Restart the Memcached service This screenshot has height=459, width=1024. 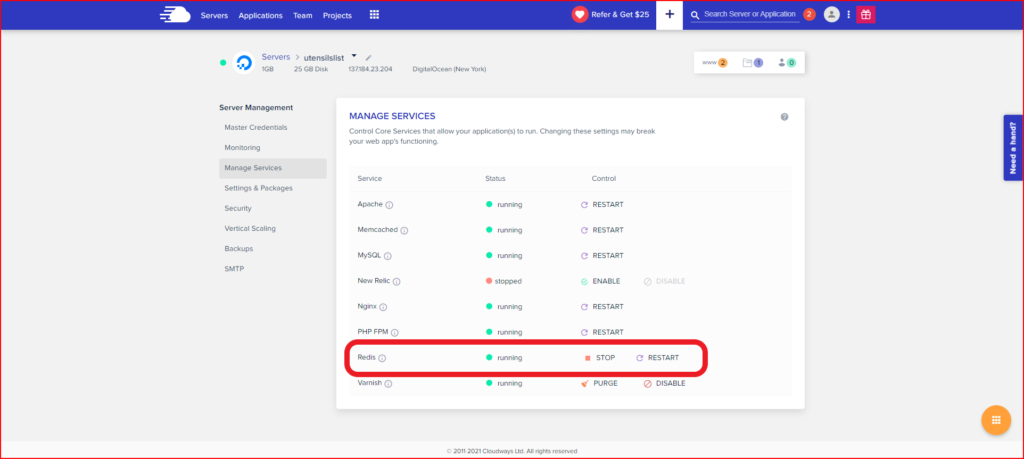pos(602,230)
